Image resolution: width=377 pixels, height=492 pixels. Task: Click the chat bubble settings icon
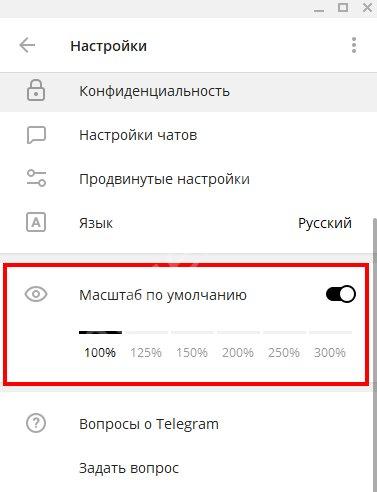pyautogui.click(x=36, y=135)
